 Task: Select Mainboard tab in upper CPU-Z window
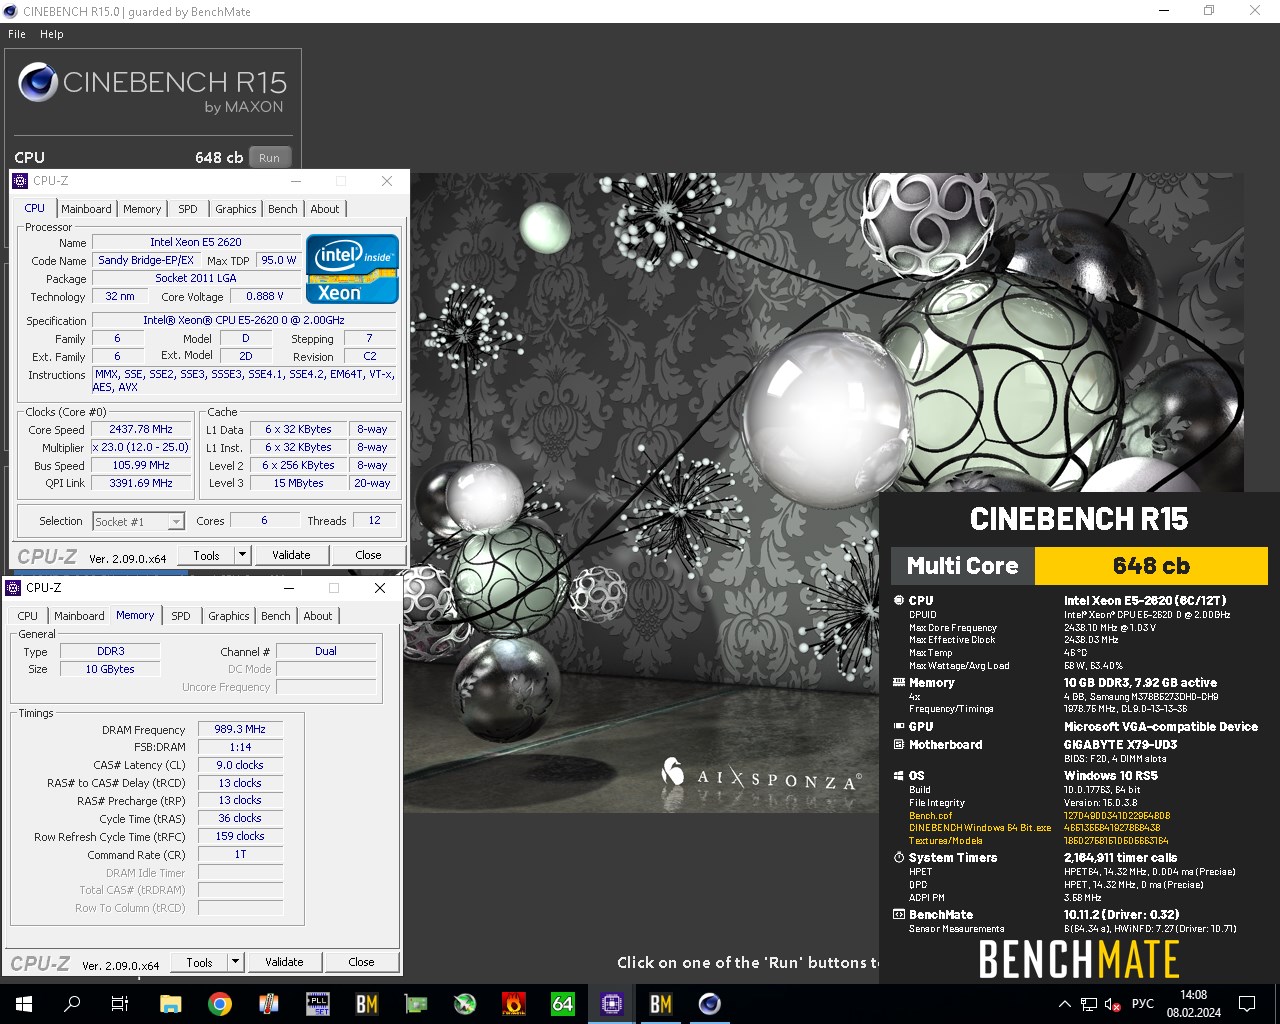(87, 209)
